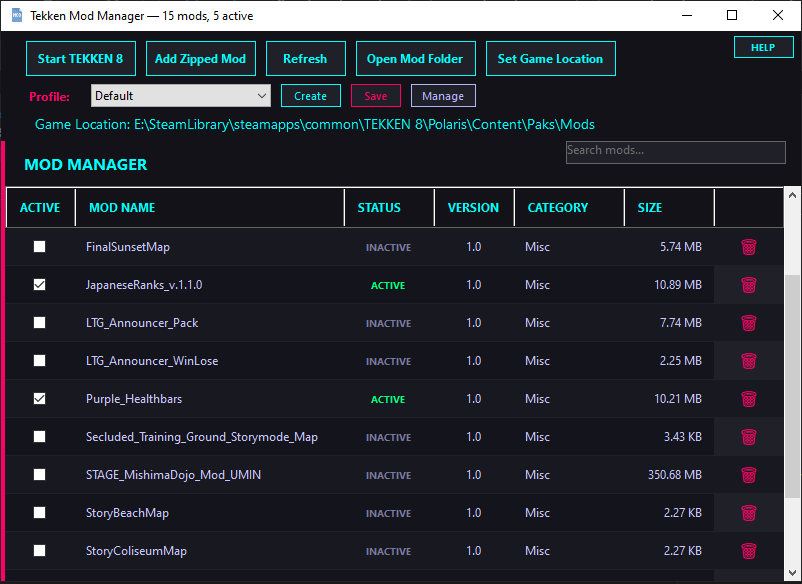Click version 1.0 of StoryColiseumMap

click(x=474, y=551)
